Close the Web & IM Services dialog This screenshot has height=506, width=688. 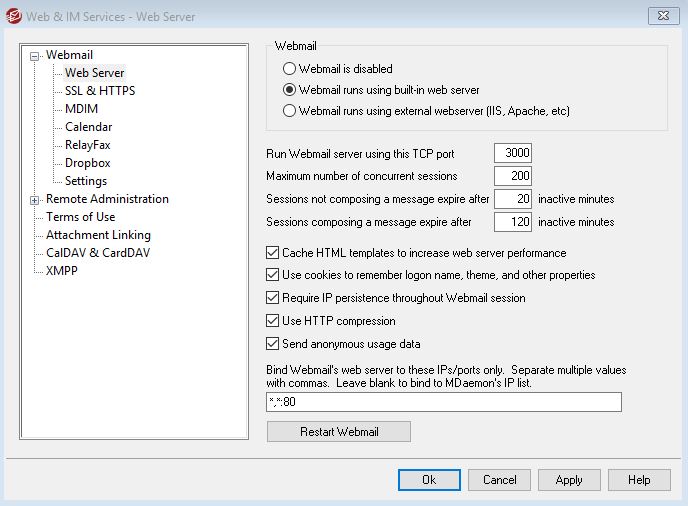pos(663,16)
